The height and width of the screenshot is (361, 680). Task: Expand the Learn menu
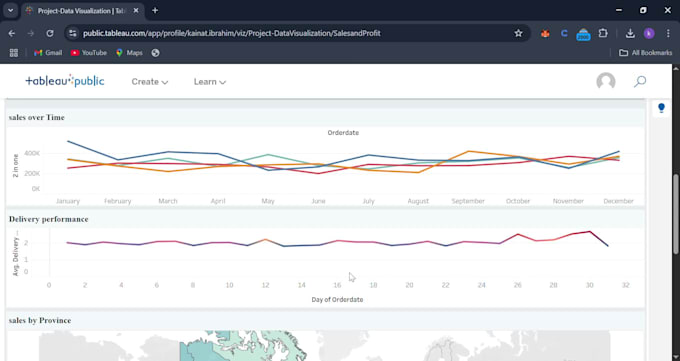(209, 82)
